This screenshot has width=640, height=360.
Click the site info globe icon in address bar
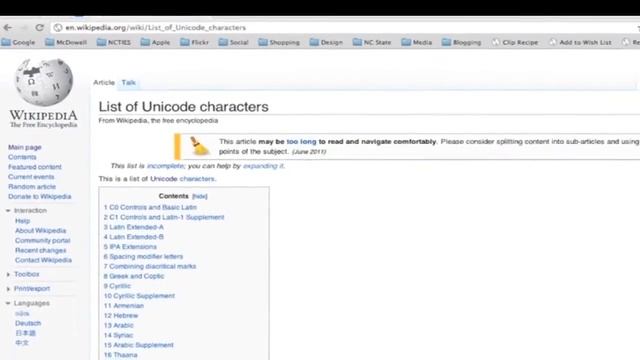click(58, 28)
